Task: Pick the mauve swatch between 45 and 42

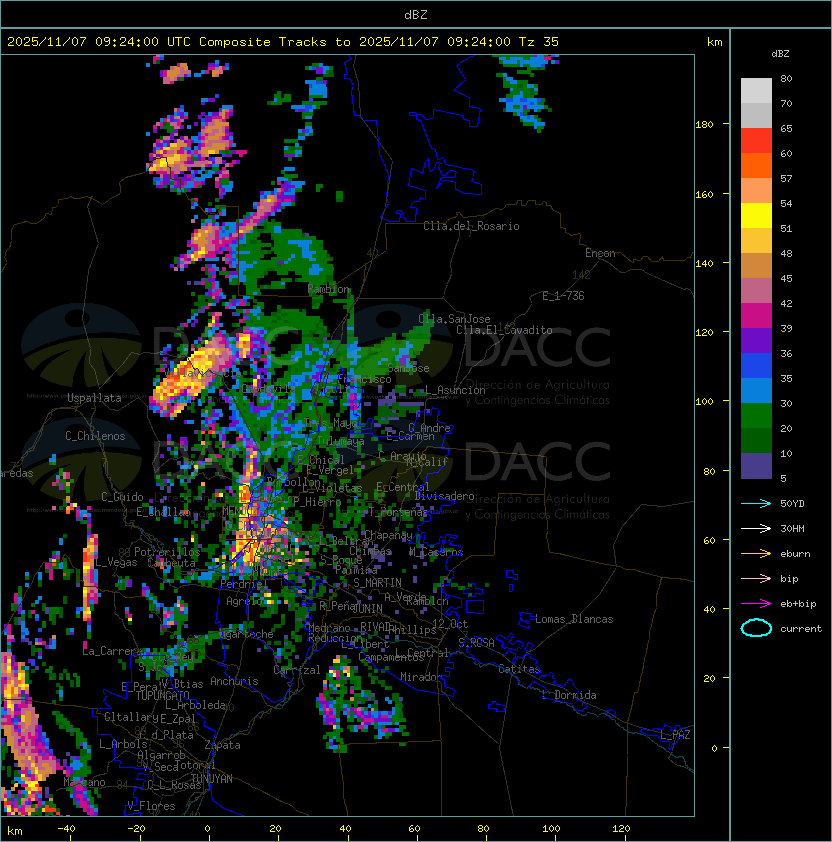Action: (x=756, y=291)
